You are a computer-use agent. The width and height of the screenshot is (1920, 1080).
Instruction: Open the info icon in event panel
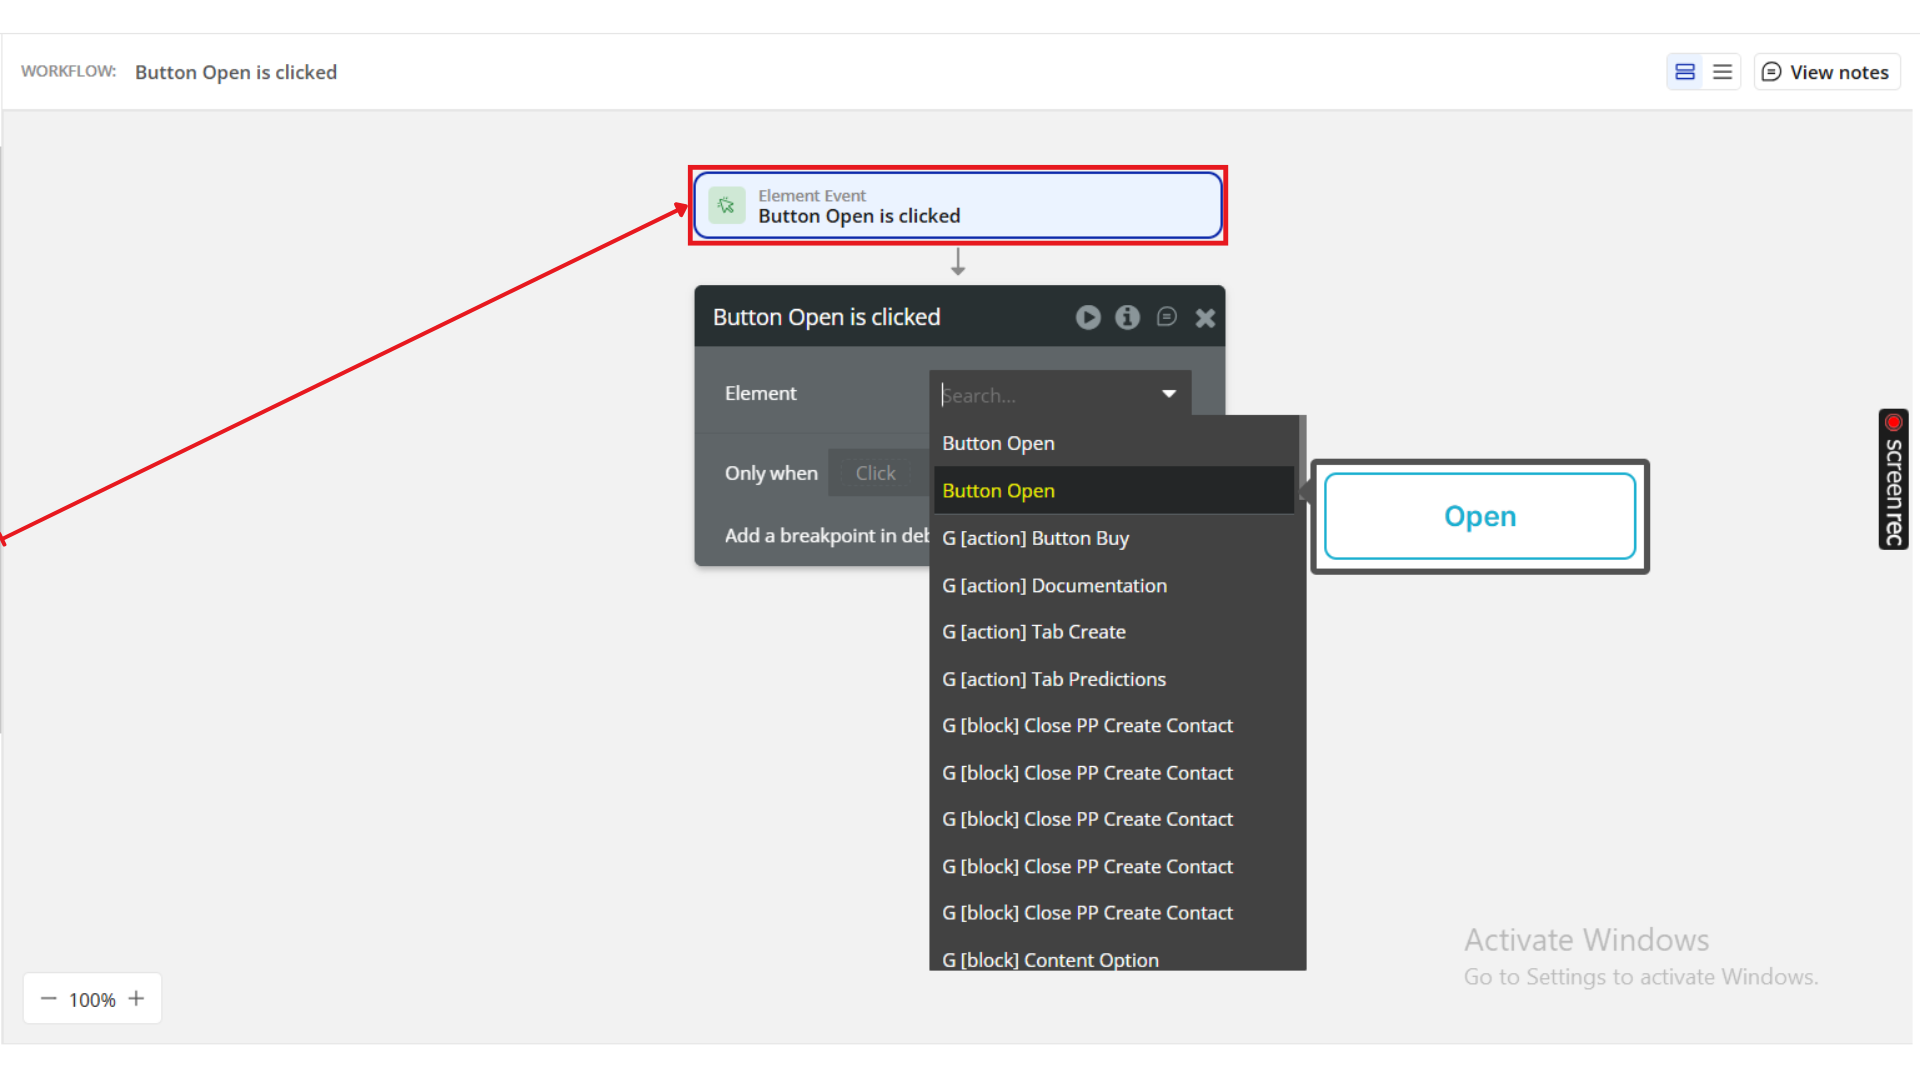[1127, 317]
